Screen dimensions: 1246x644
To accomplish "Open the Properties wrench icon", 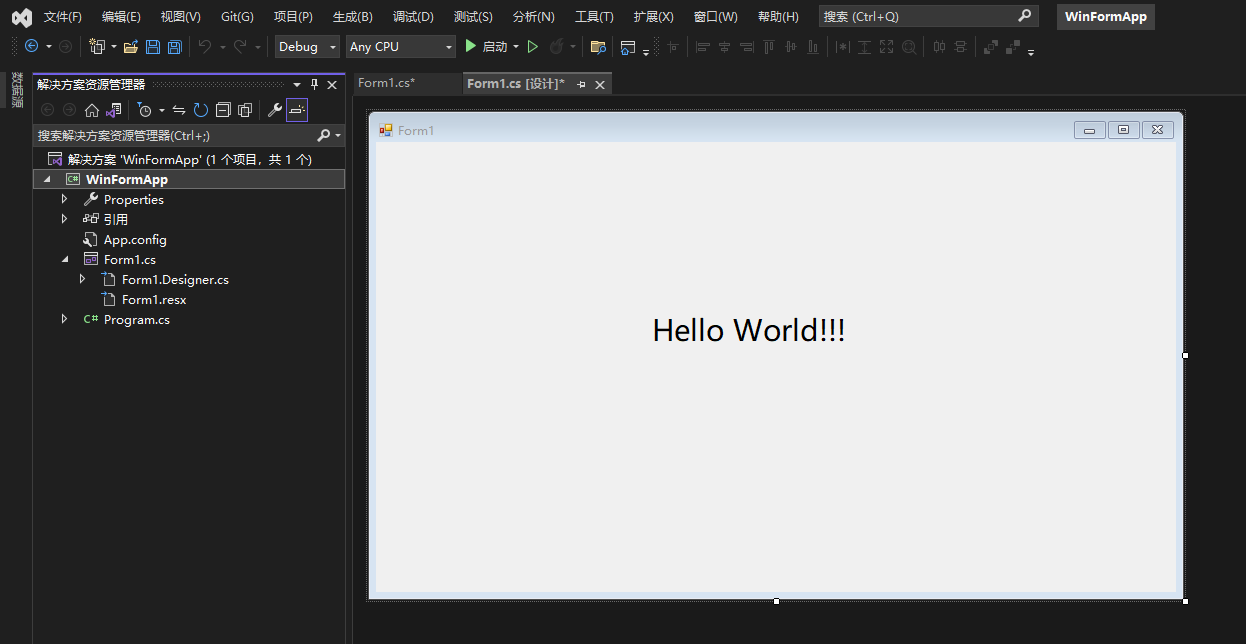I will point(277,110).
